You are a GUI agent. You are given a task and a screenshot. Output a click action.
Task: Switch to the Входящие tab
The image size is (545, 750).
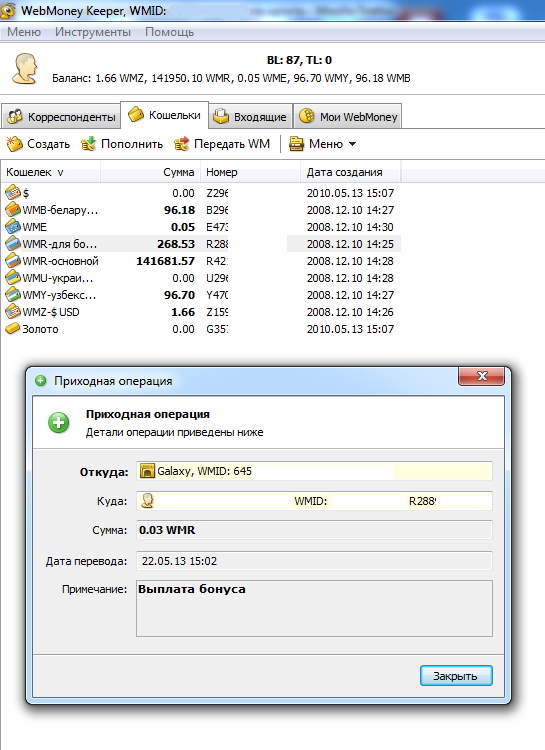[251, 117]
